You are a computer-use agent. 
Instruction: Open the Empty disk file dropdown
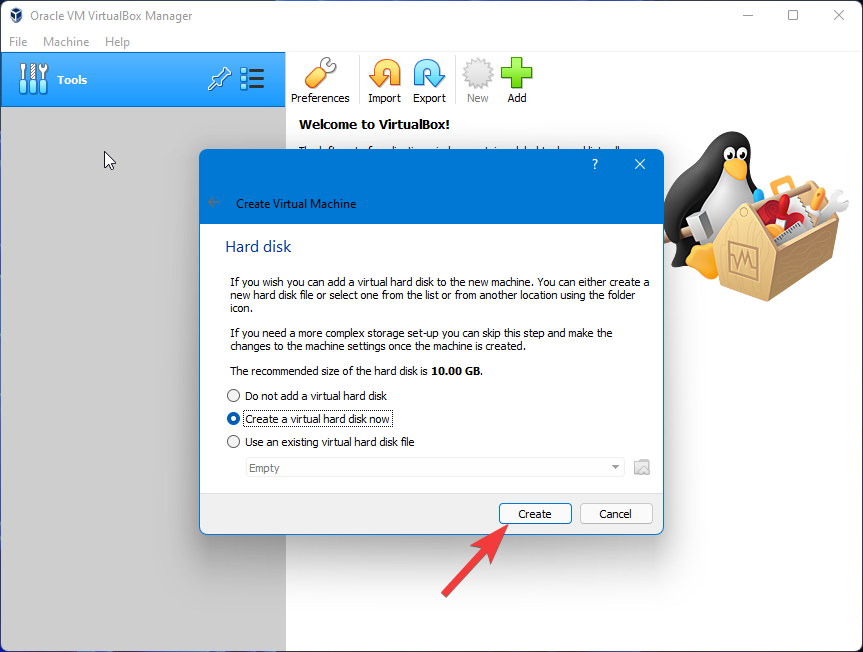613,466
